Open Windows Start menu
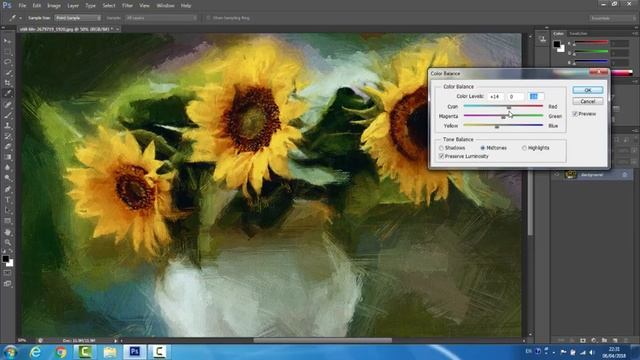640x360 pixels. tap(10, 352)
